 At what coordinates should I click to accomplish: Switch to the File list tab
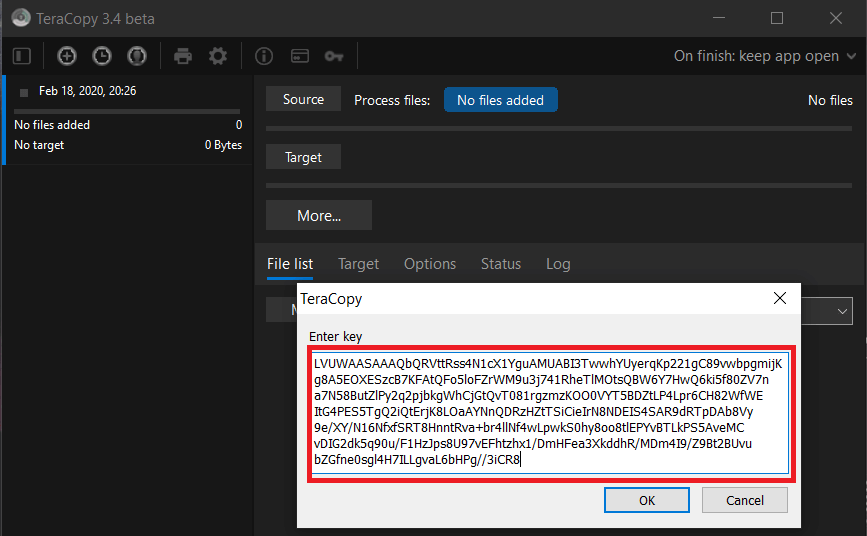pyautogui.click(x=290, y=264)
